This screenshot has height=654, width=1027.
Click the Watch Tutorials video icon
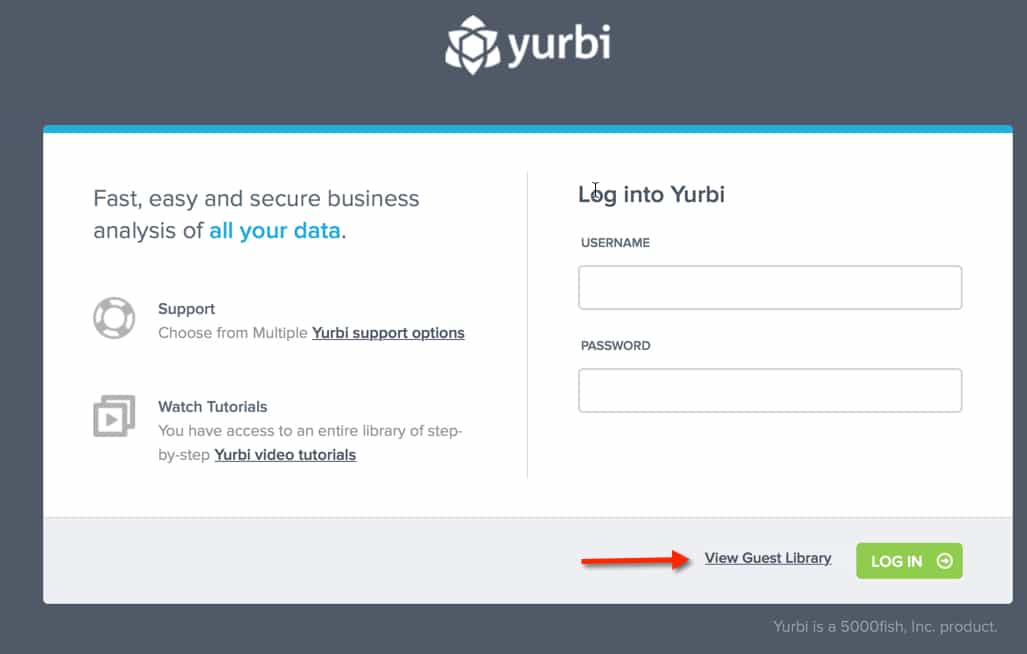click(x=114, y=416)
